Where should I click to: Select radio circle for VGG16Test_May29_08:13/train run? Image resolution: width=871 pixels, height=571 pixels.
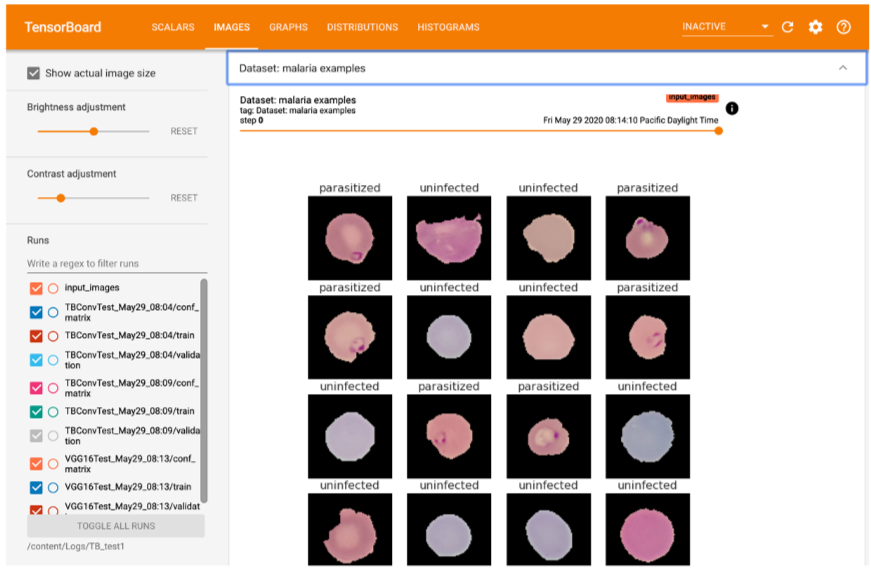(x=53, y=487)
